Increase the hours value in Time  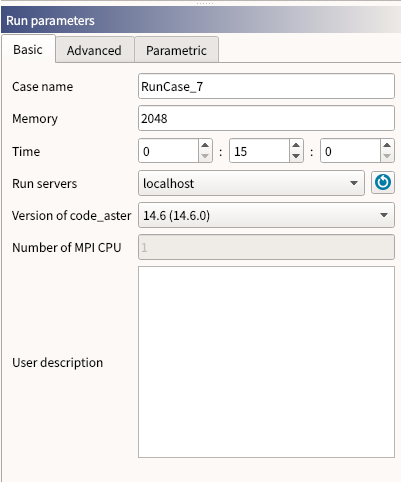[x=205, y=145]
